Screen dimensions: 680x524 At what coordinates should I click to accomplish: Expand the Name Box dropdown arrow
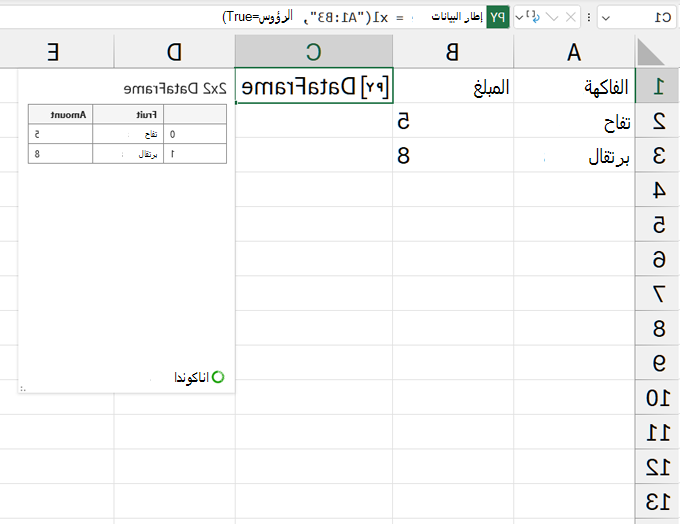[606, 18]
